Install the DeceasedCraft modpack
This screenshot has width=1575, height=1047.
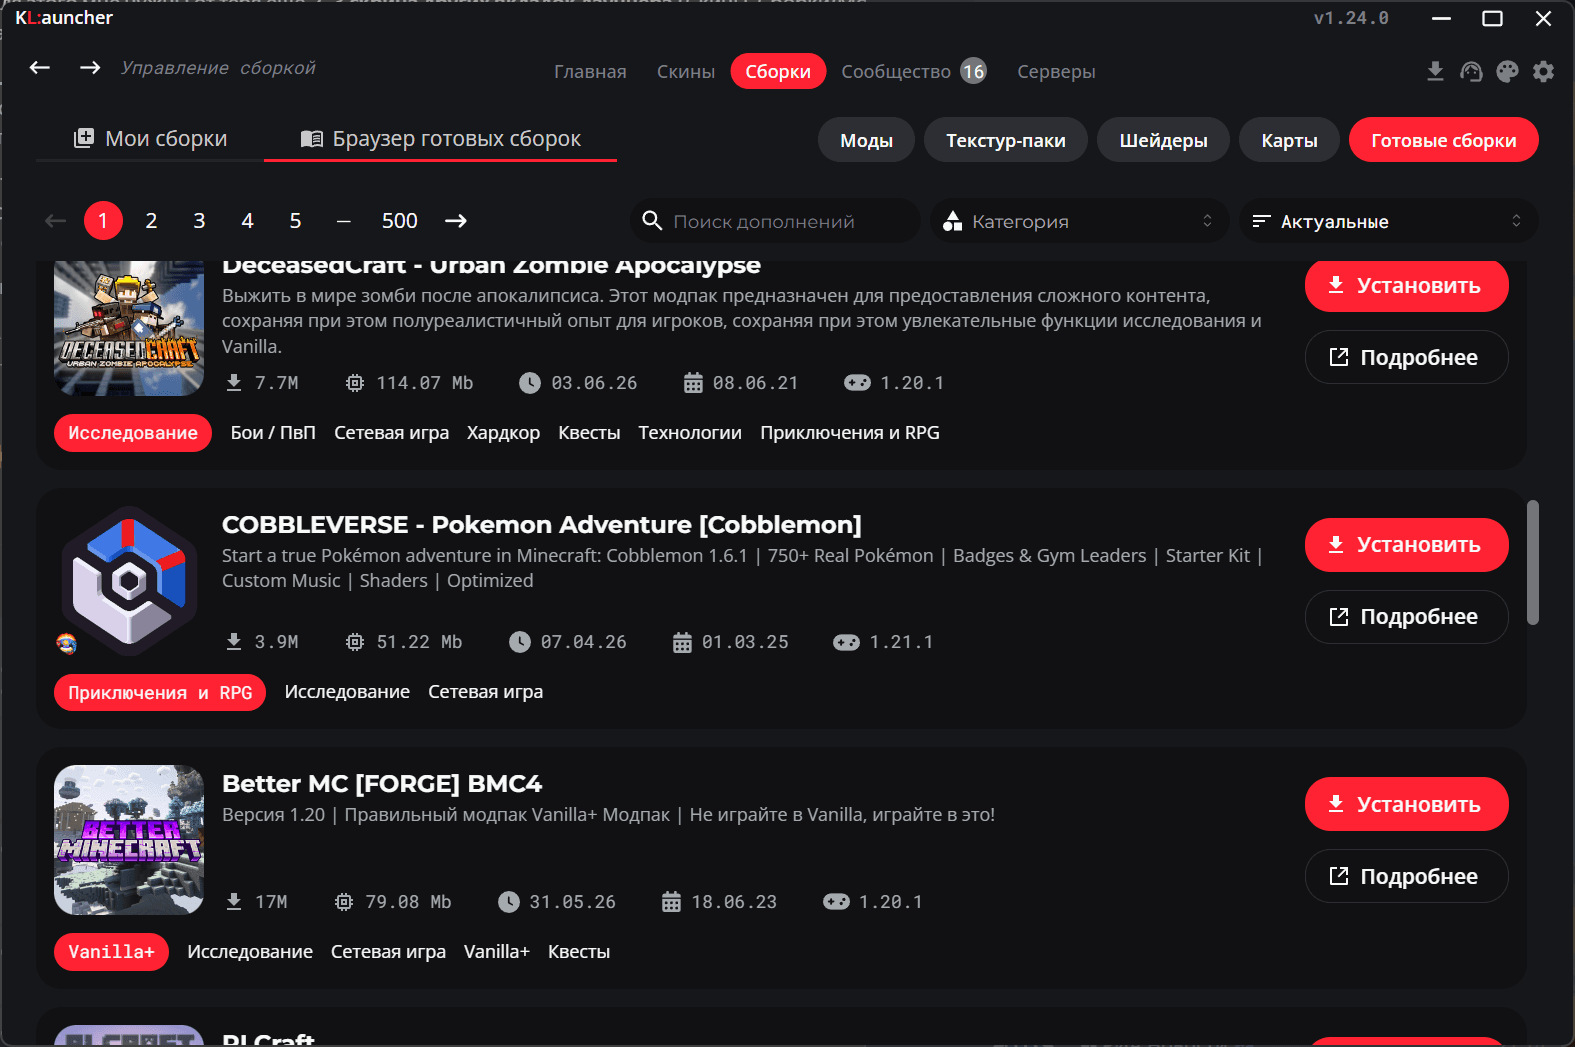(1406, 286)
